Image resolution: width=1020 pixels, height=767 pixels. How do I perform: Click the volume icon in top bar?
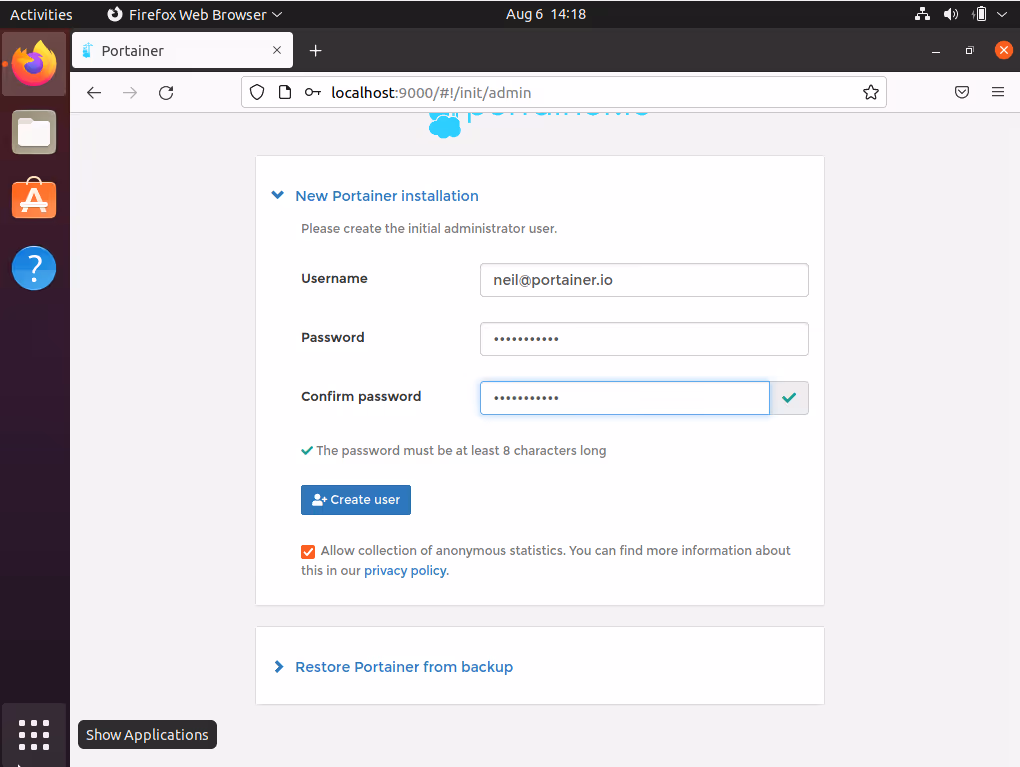[951, 14]
